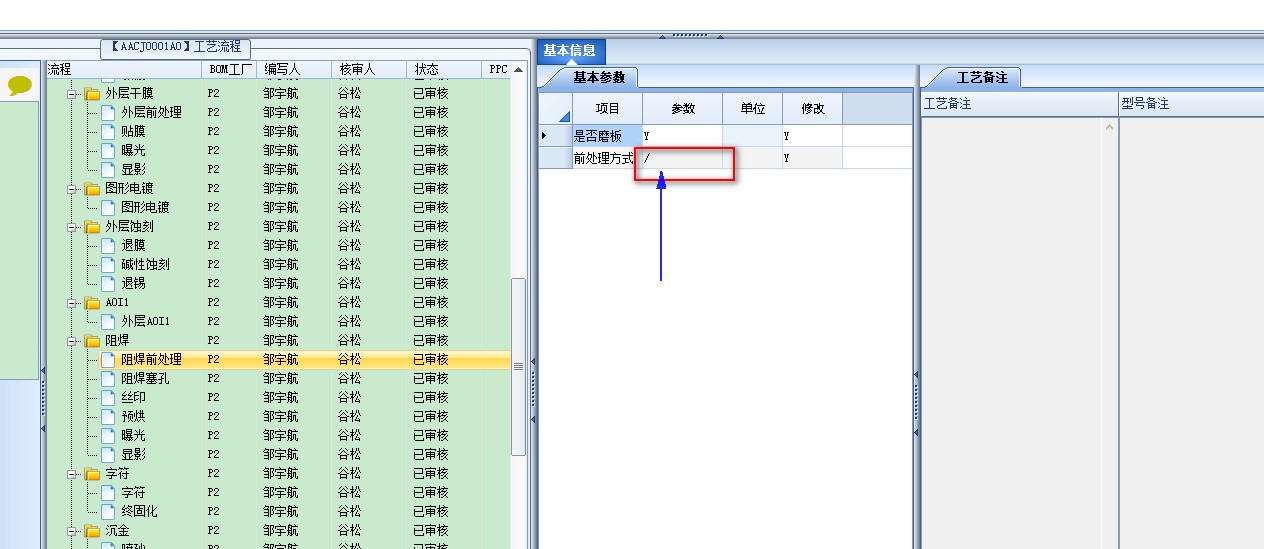
Task: Collapse the 图形电镀 tree node
Action: (72, 188)
